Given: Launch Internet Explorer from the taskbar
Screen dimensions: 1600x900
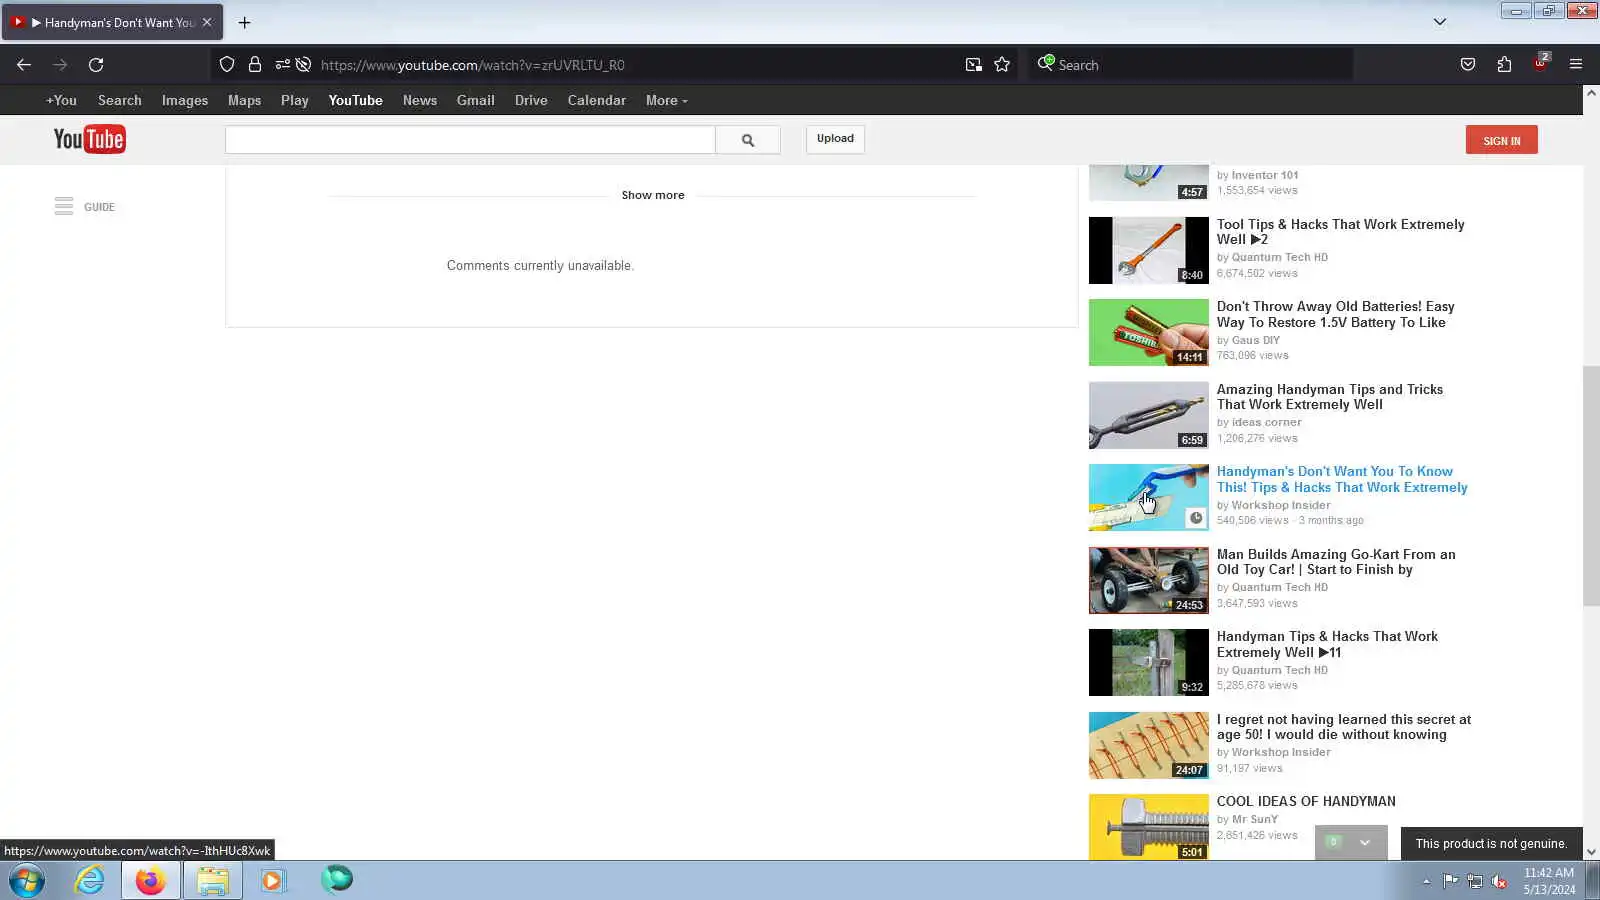Looking at the screenshot, I should tap(90, 881).
